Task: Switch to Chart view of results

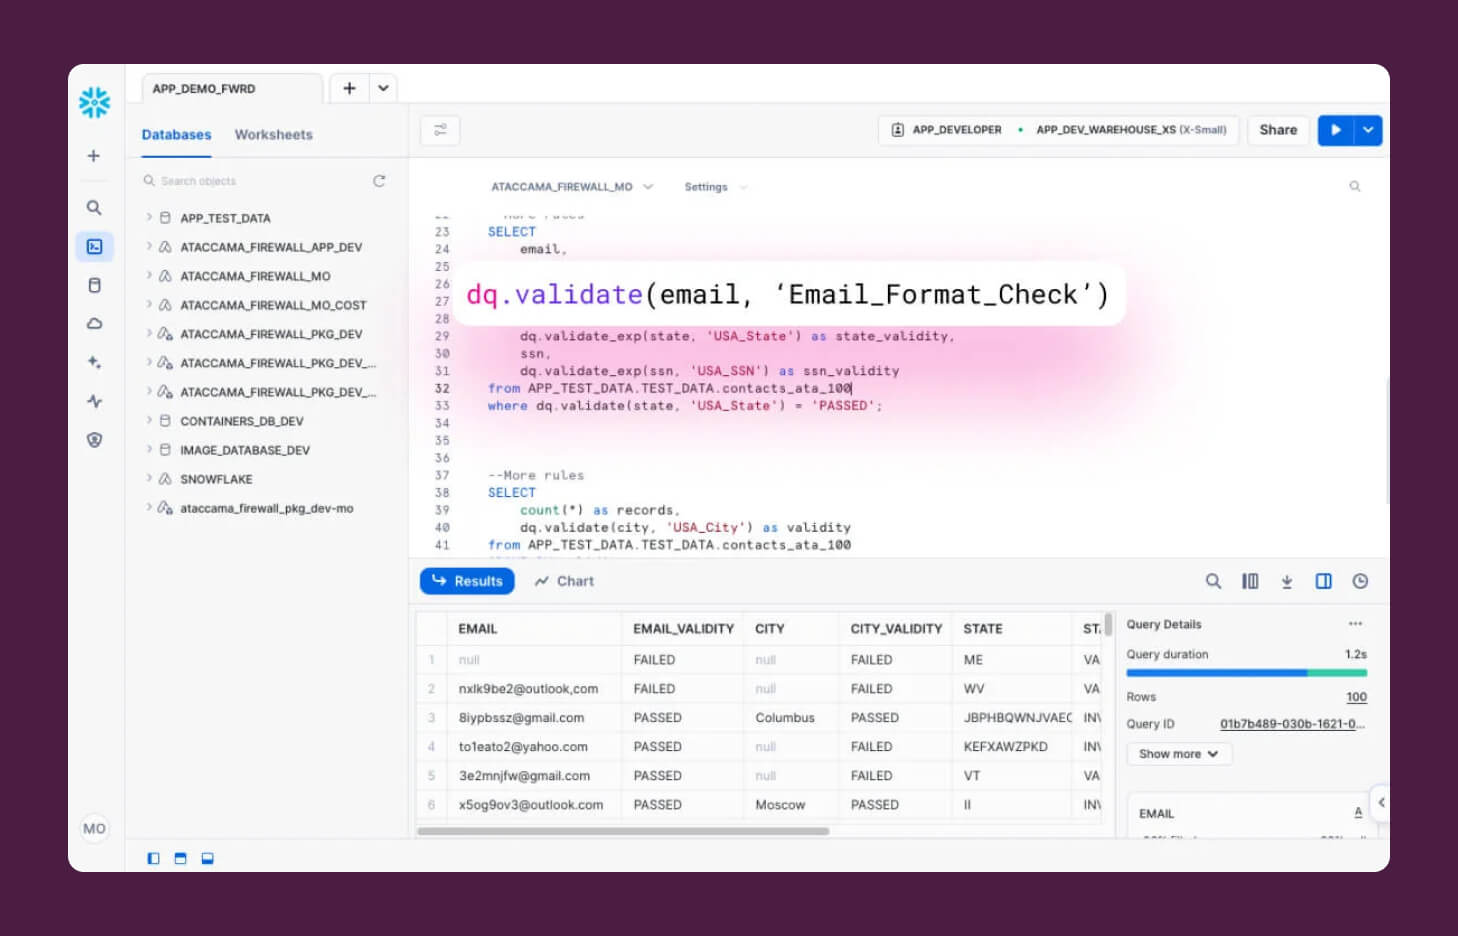Action: [563, 581]
